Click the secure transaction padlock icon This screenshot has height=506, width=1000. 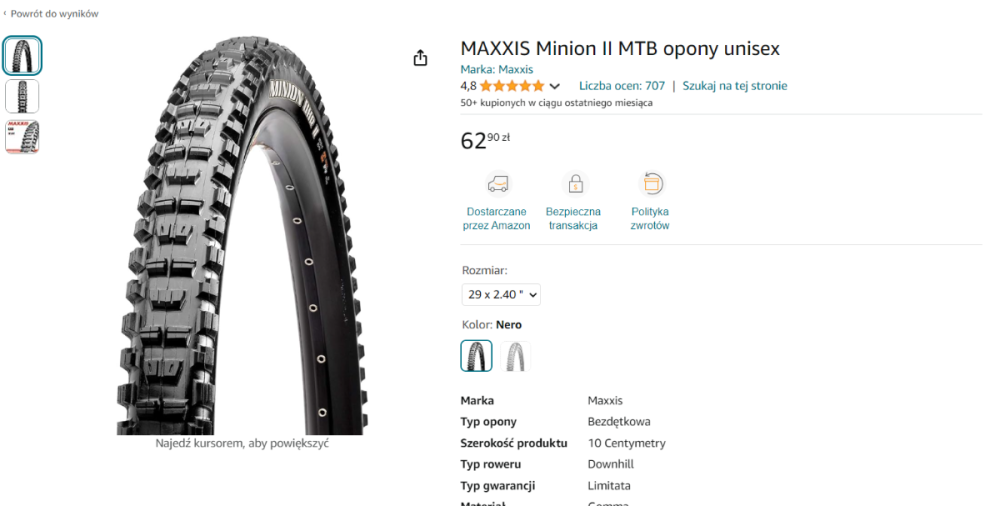pos(574,184)
